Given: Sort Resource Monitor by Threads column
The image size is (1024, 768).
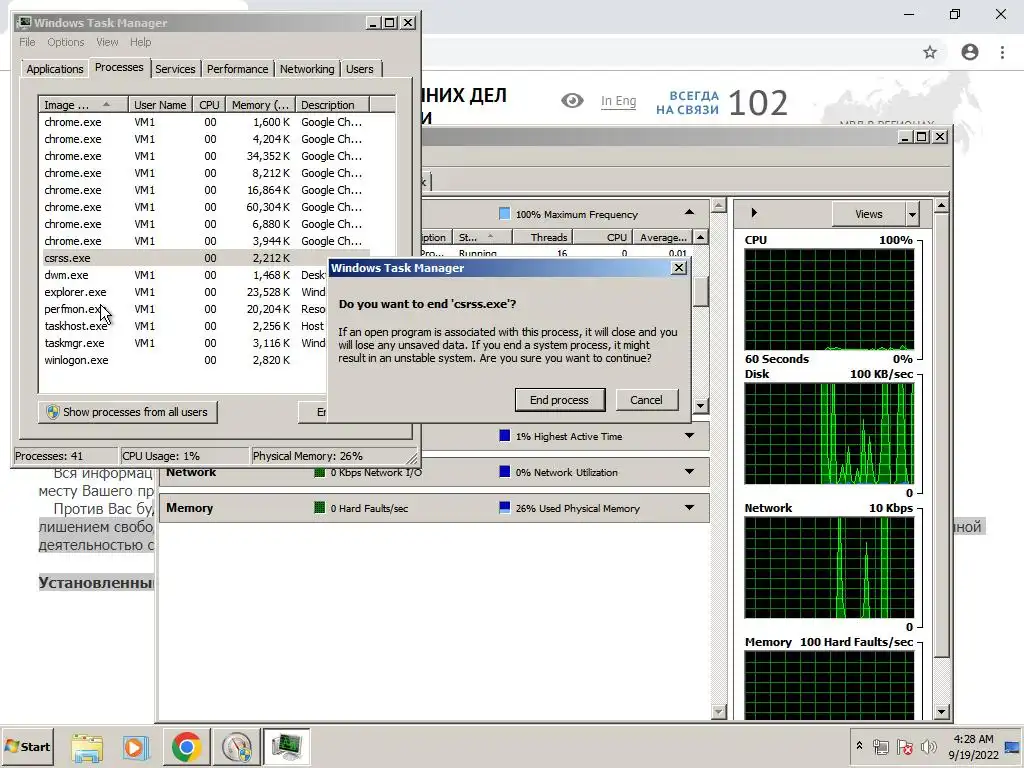Looking at the screenshot, I should [x=542, y=237].
